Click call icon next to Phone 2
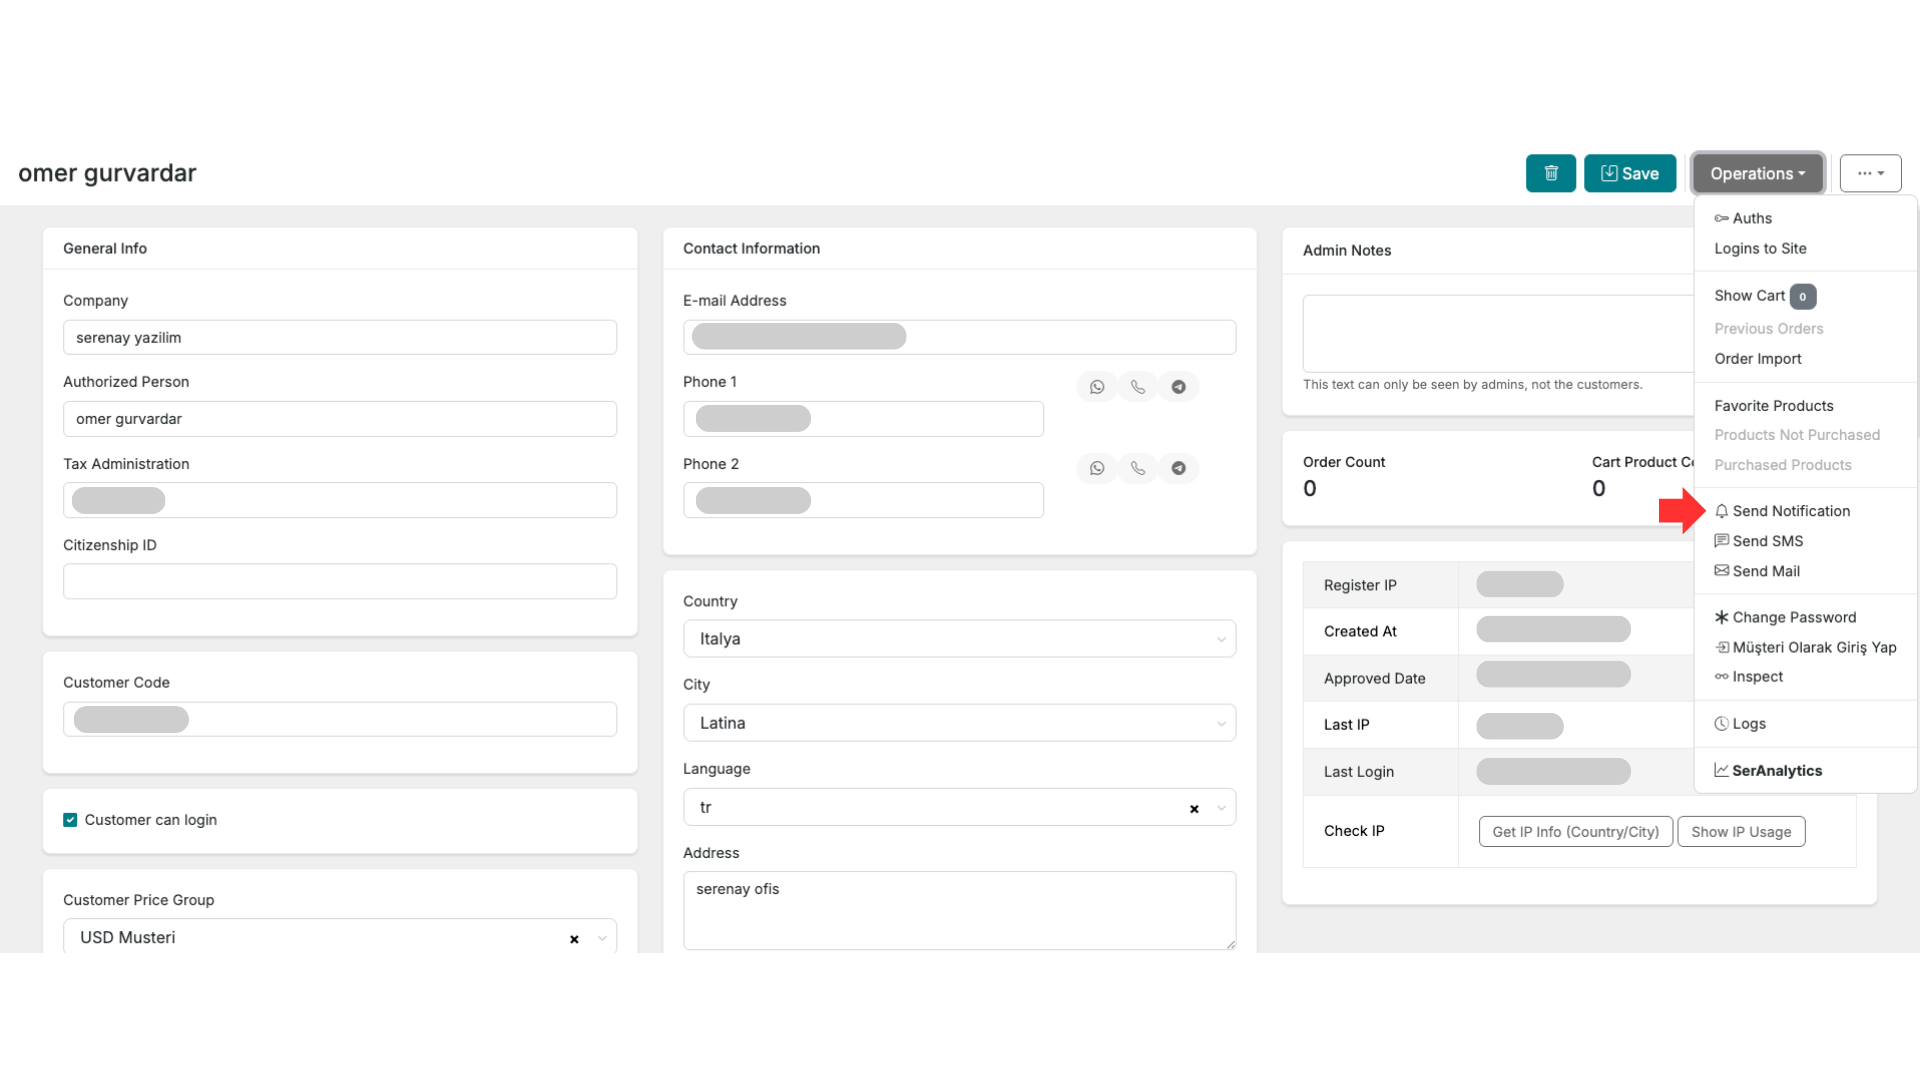 [1138, 468]
